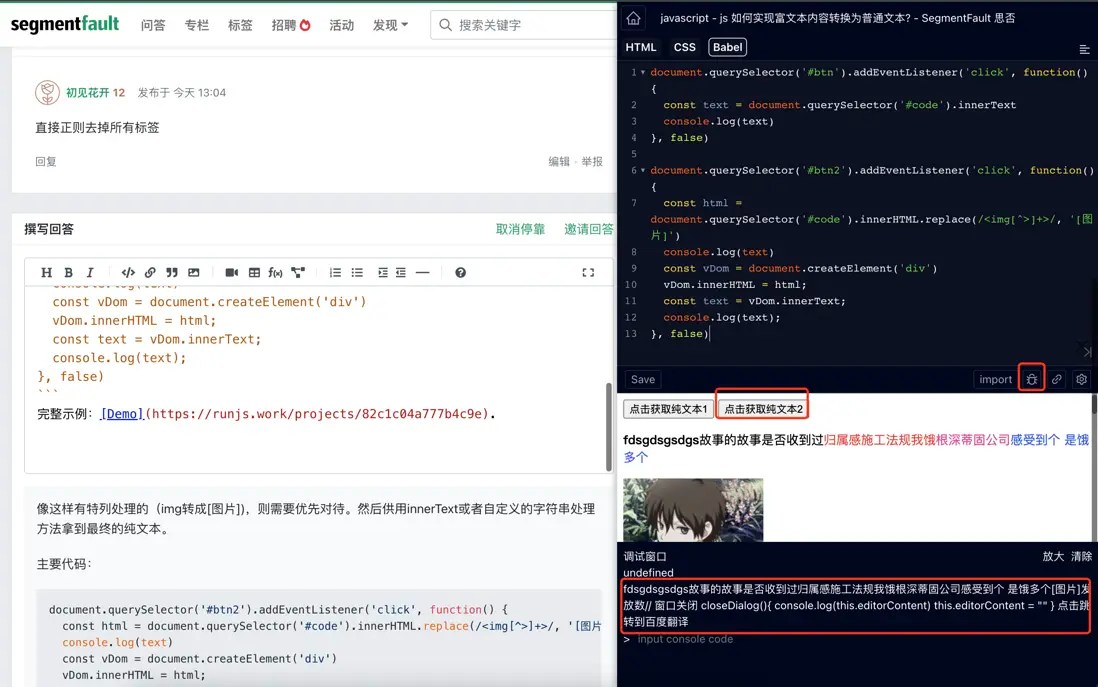Insert an image using the editor toolbar

pyautogui.click(x=194, y=272)
